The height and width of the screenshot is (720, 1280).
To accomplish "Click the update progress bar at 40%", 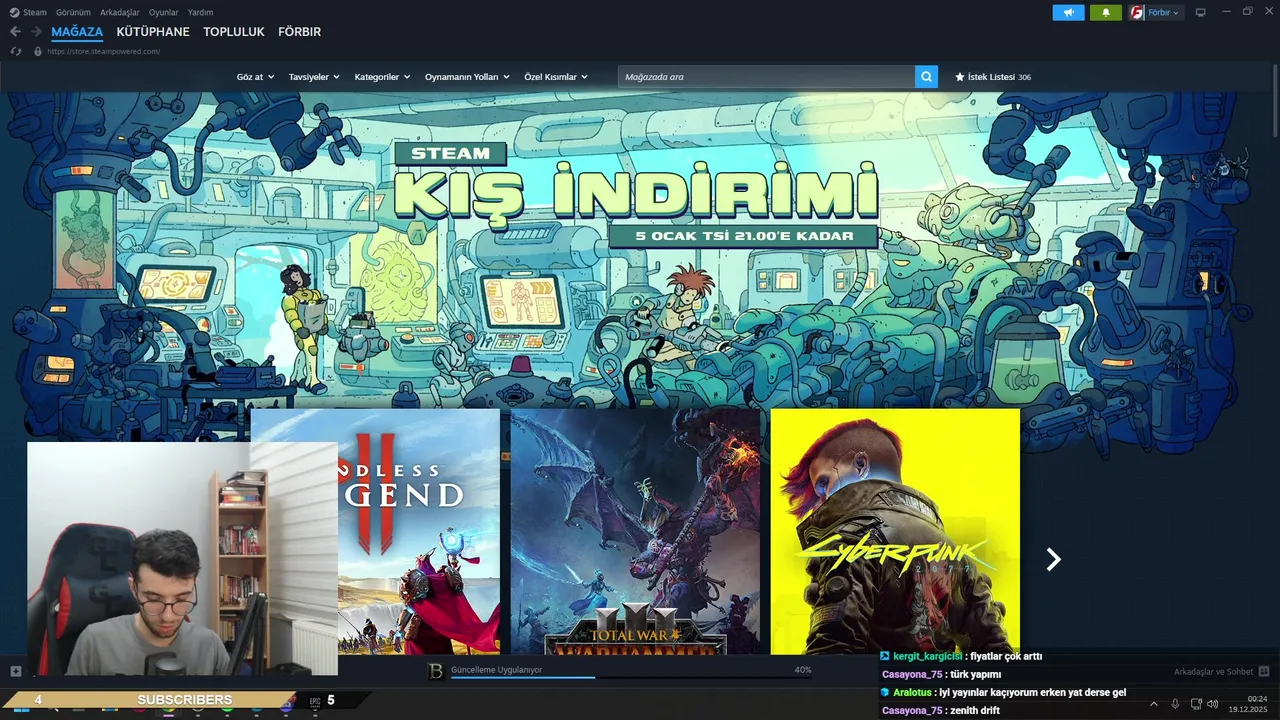I will (631, 678).
